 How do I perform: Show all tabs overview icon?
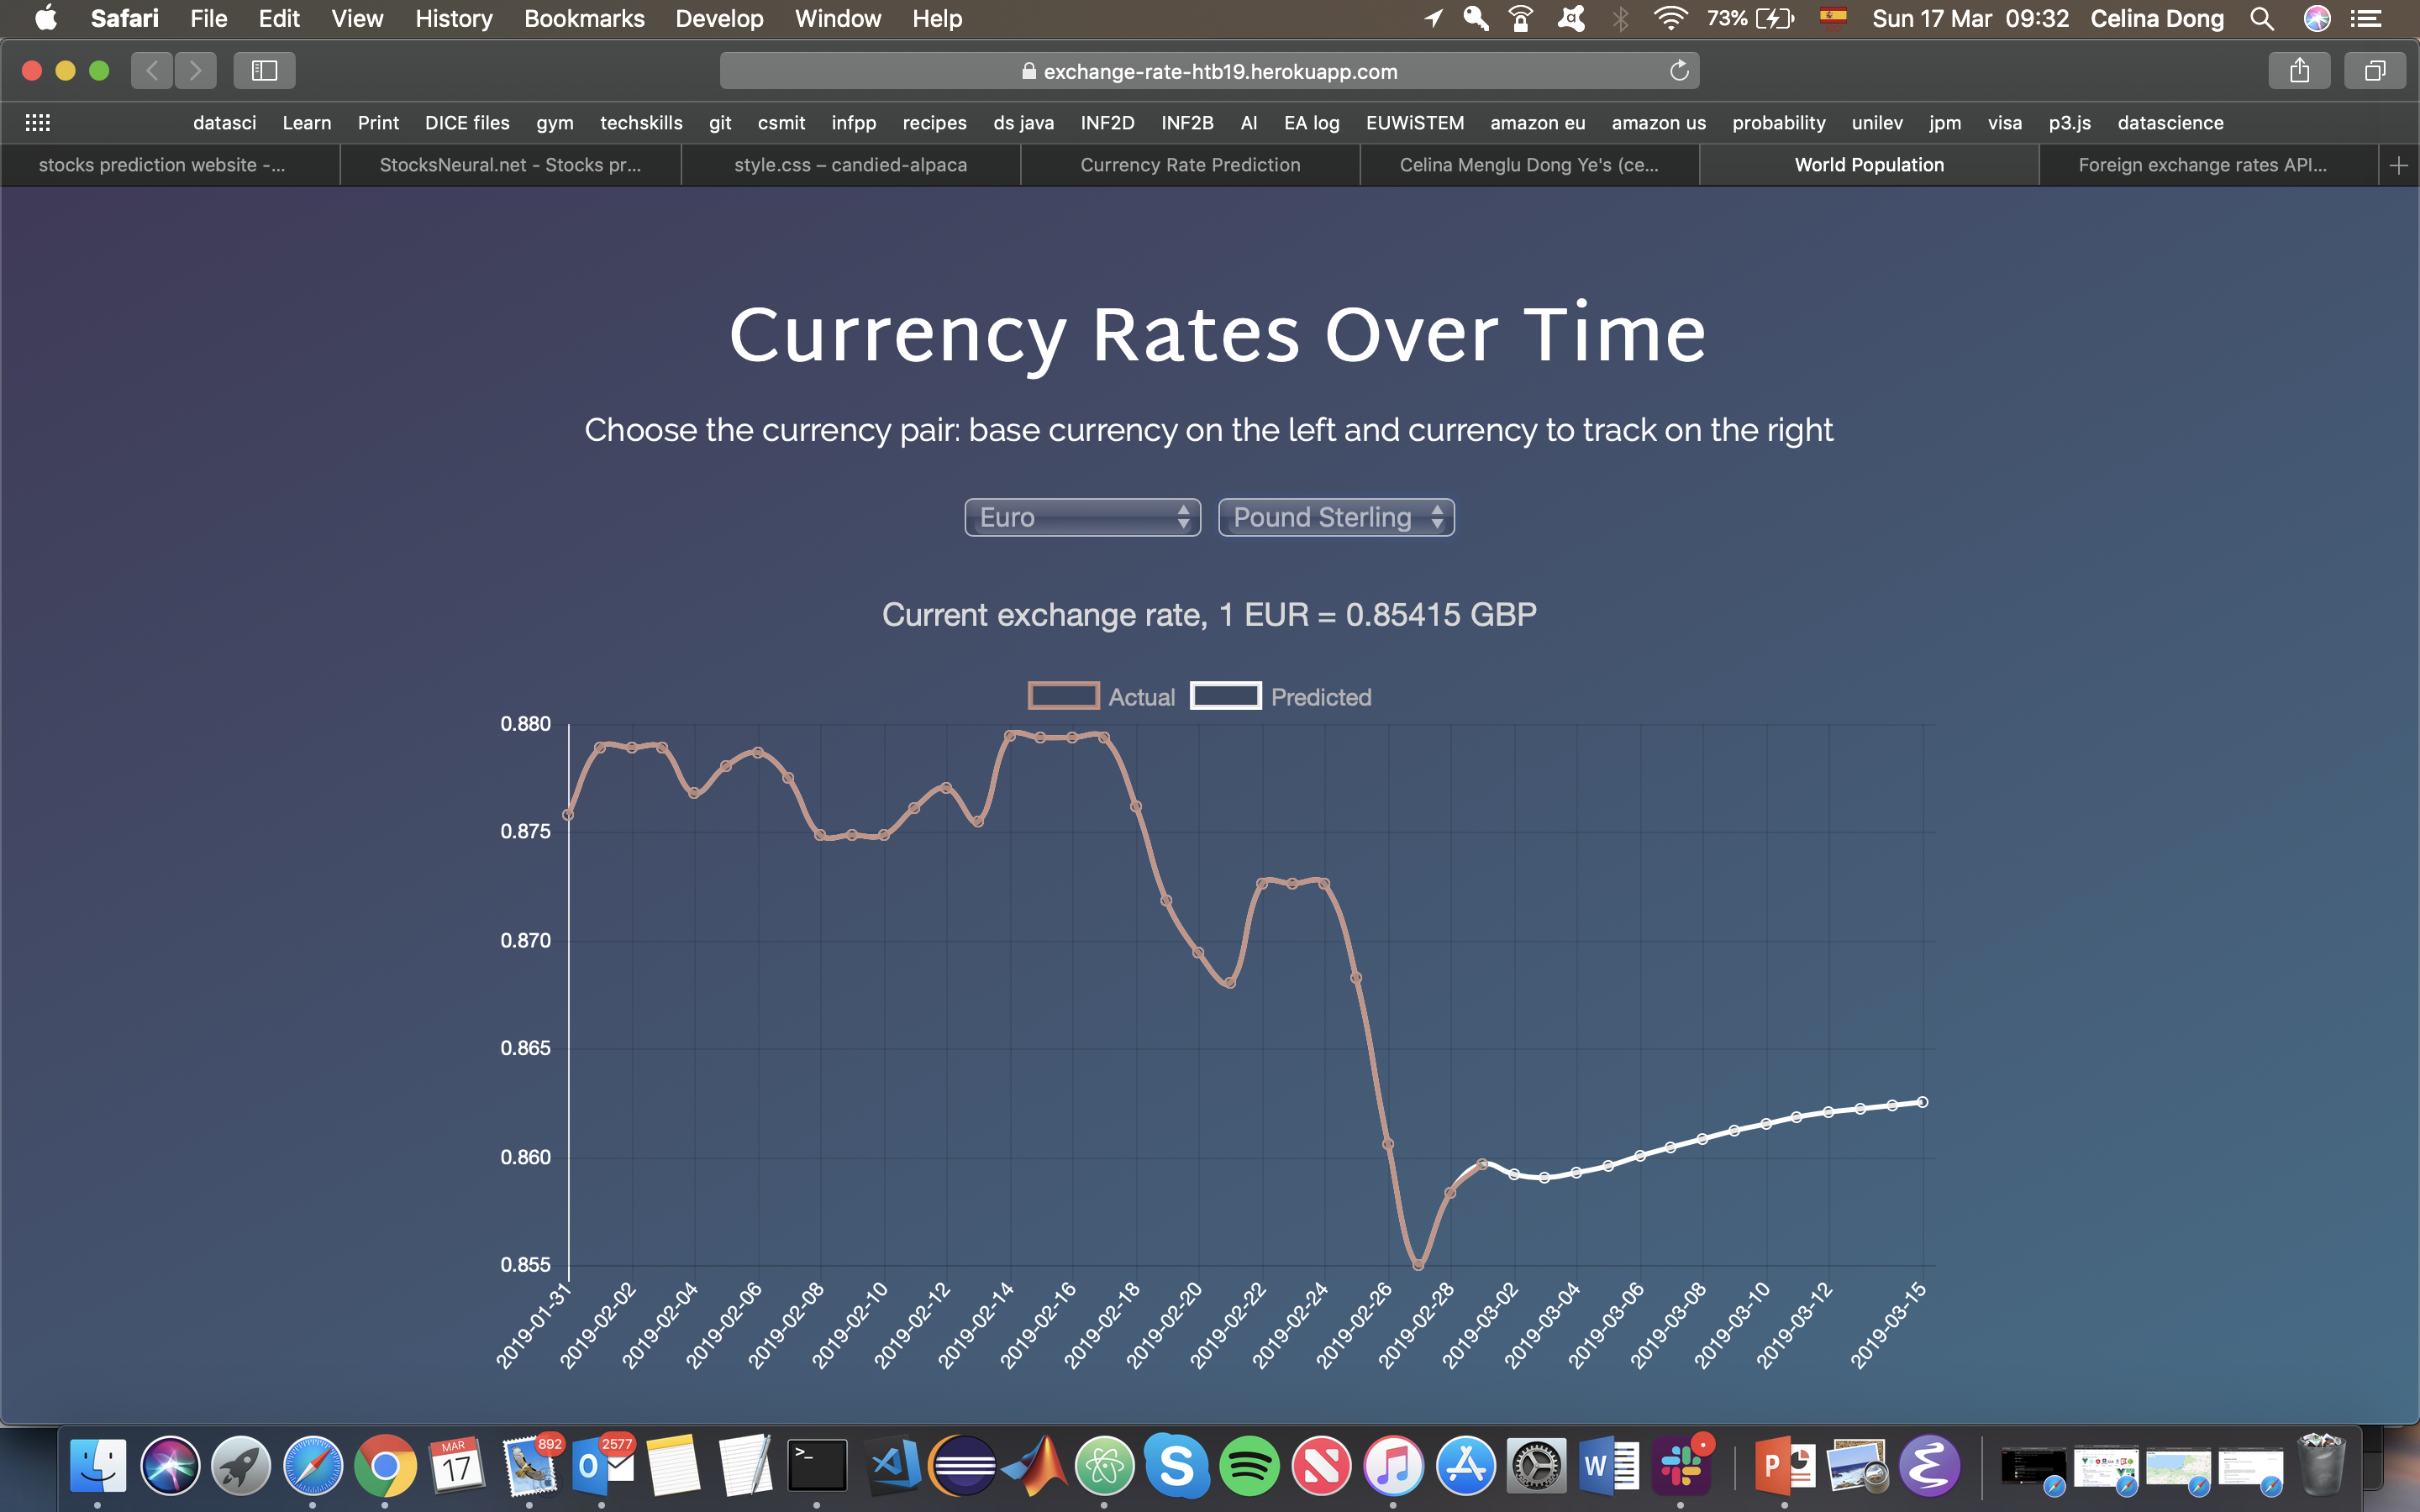pyautogui.click(x=2374, y=71)
